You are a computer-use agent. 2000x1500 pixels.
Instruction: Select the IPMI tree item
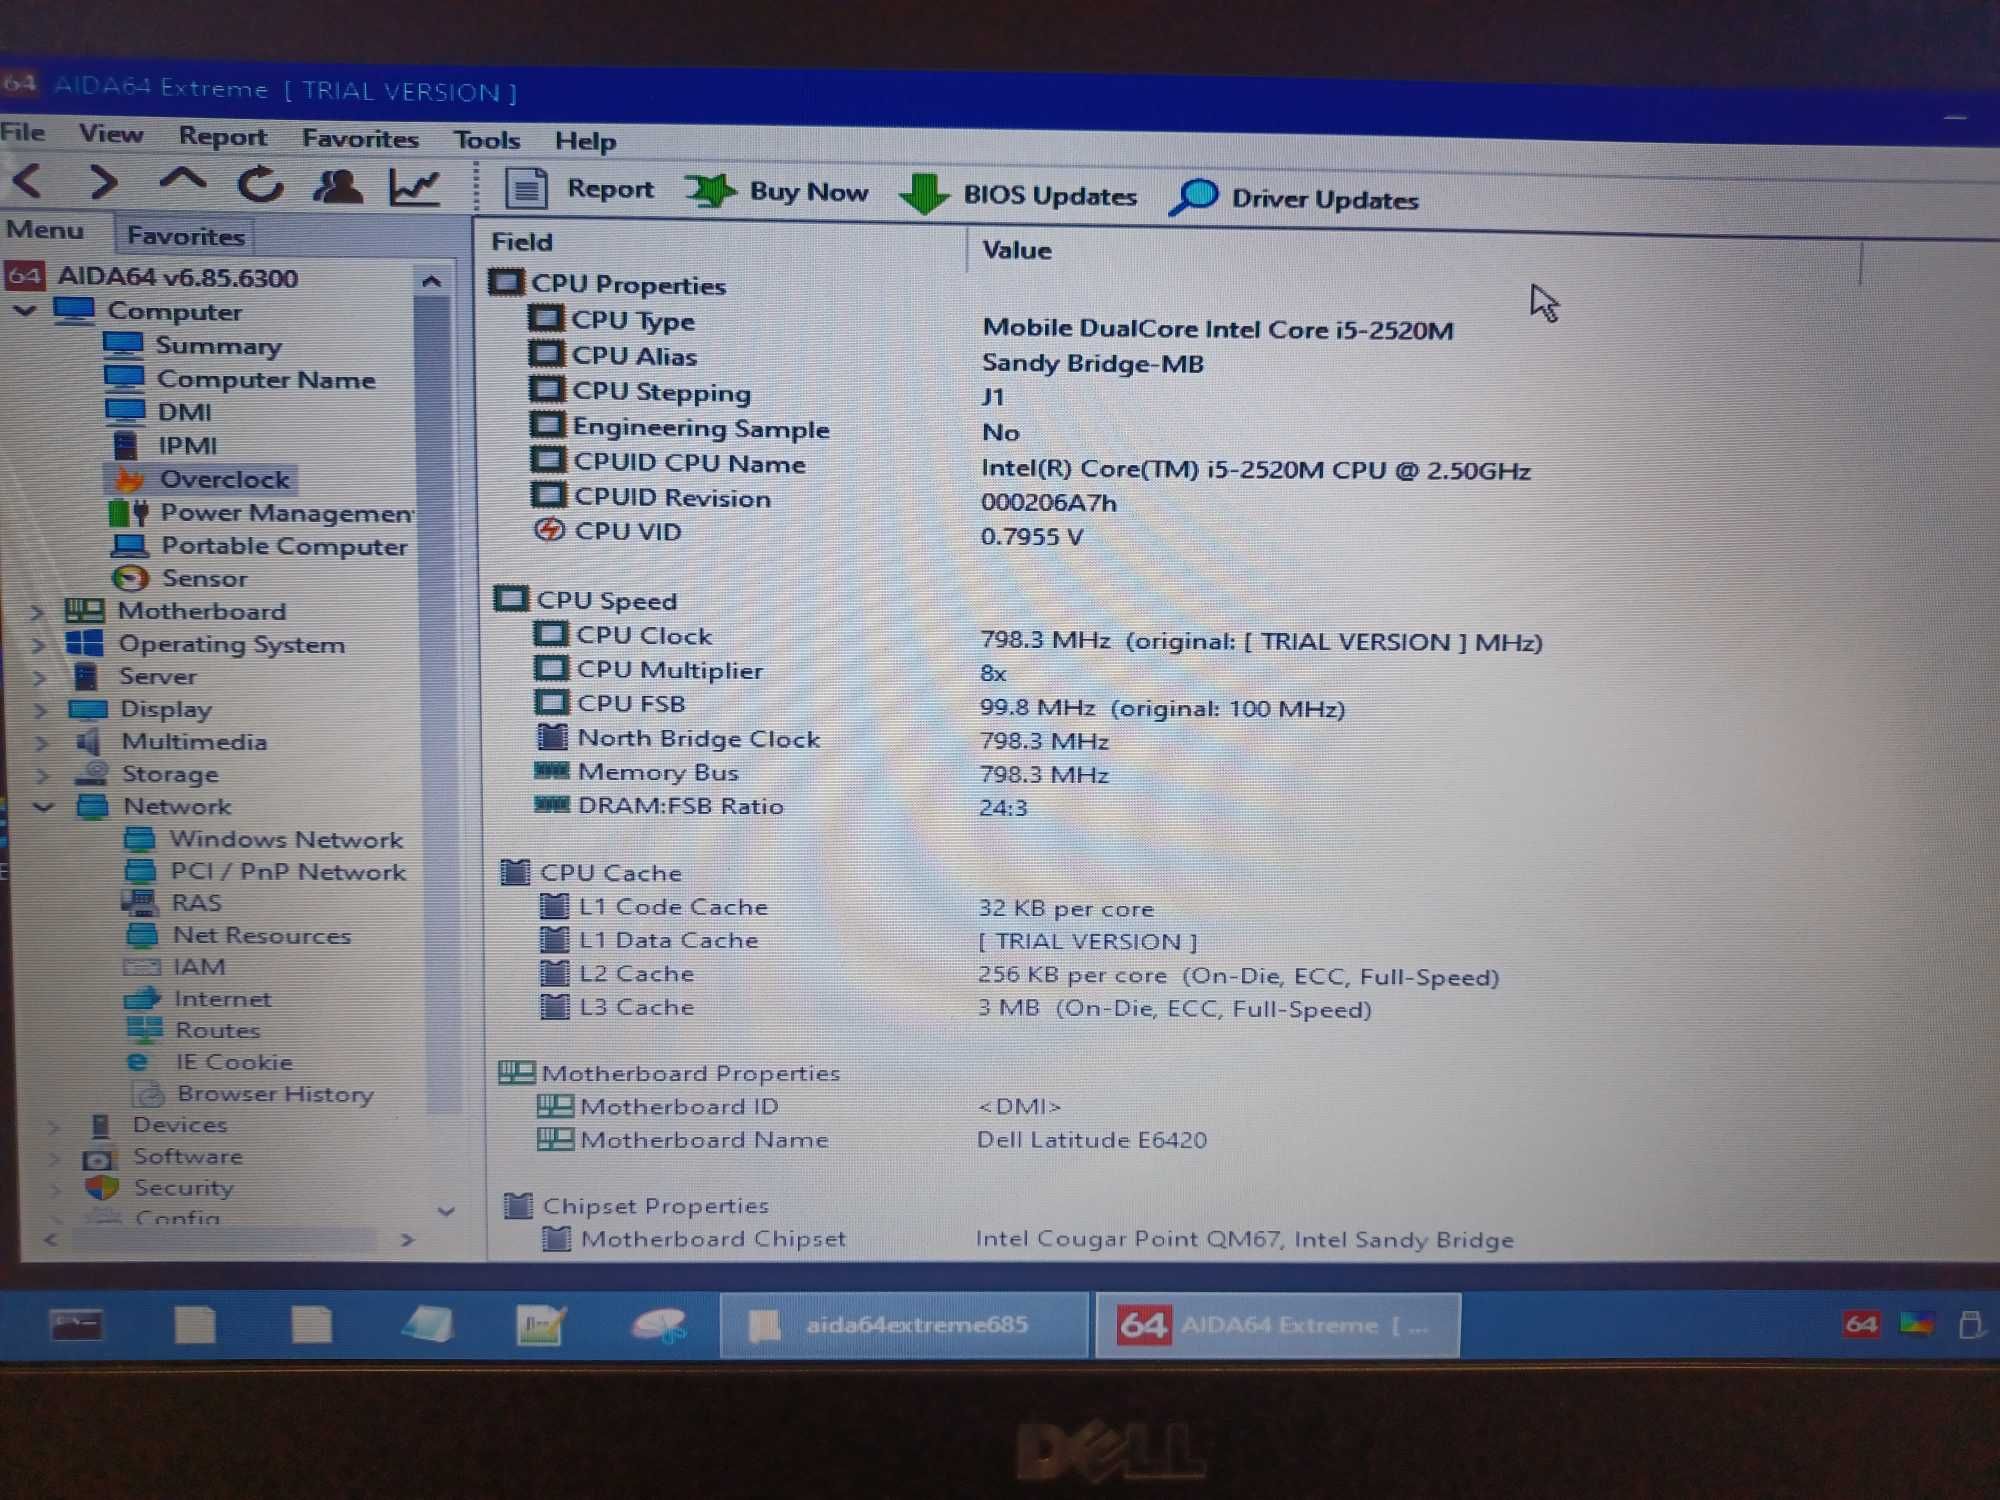point(187,445)
